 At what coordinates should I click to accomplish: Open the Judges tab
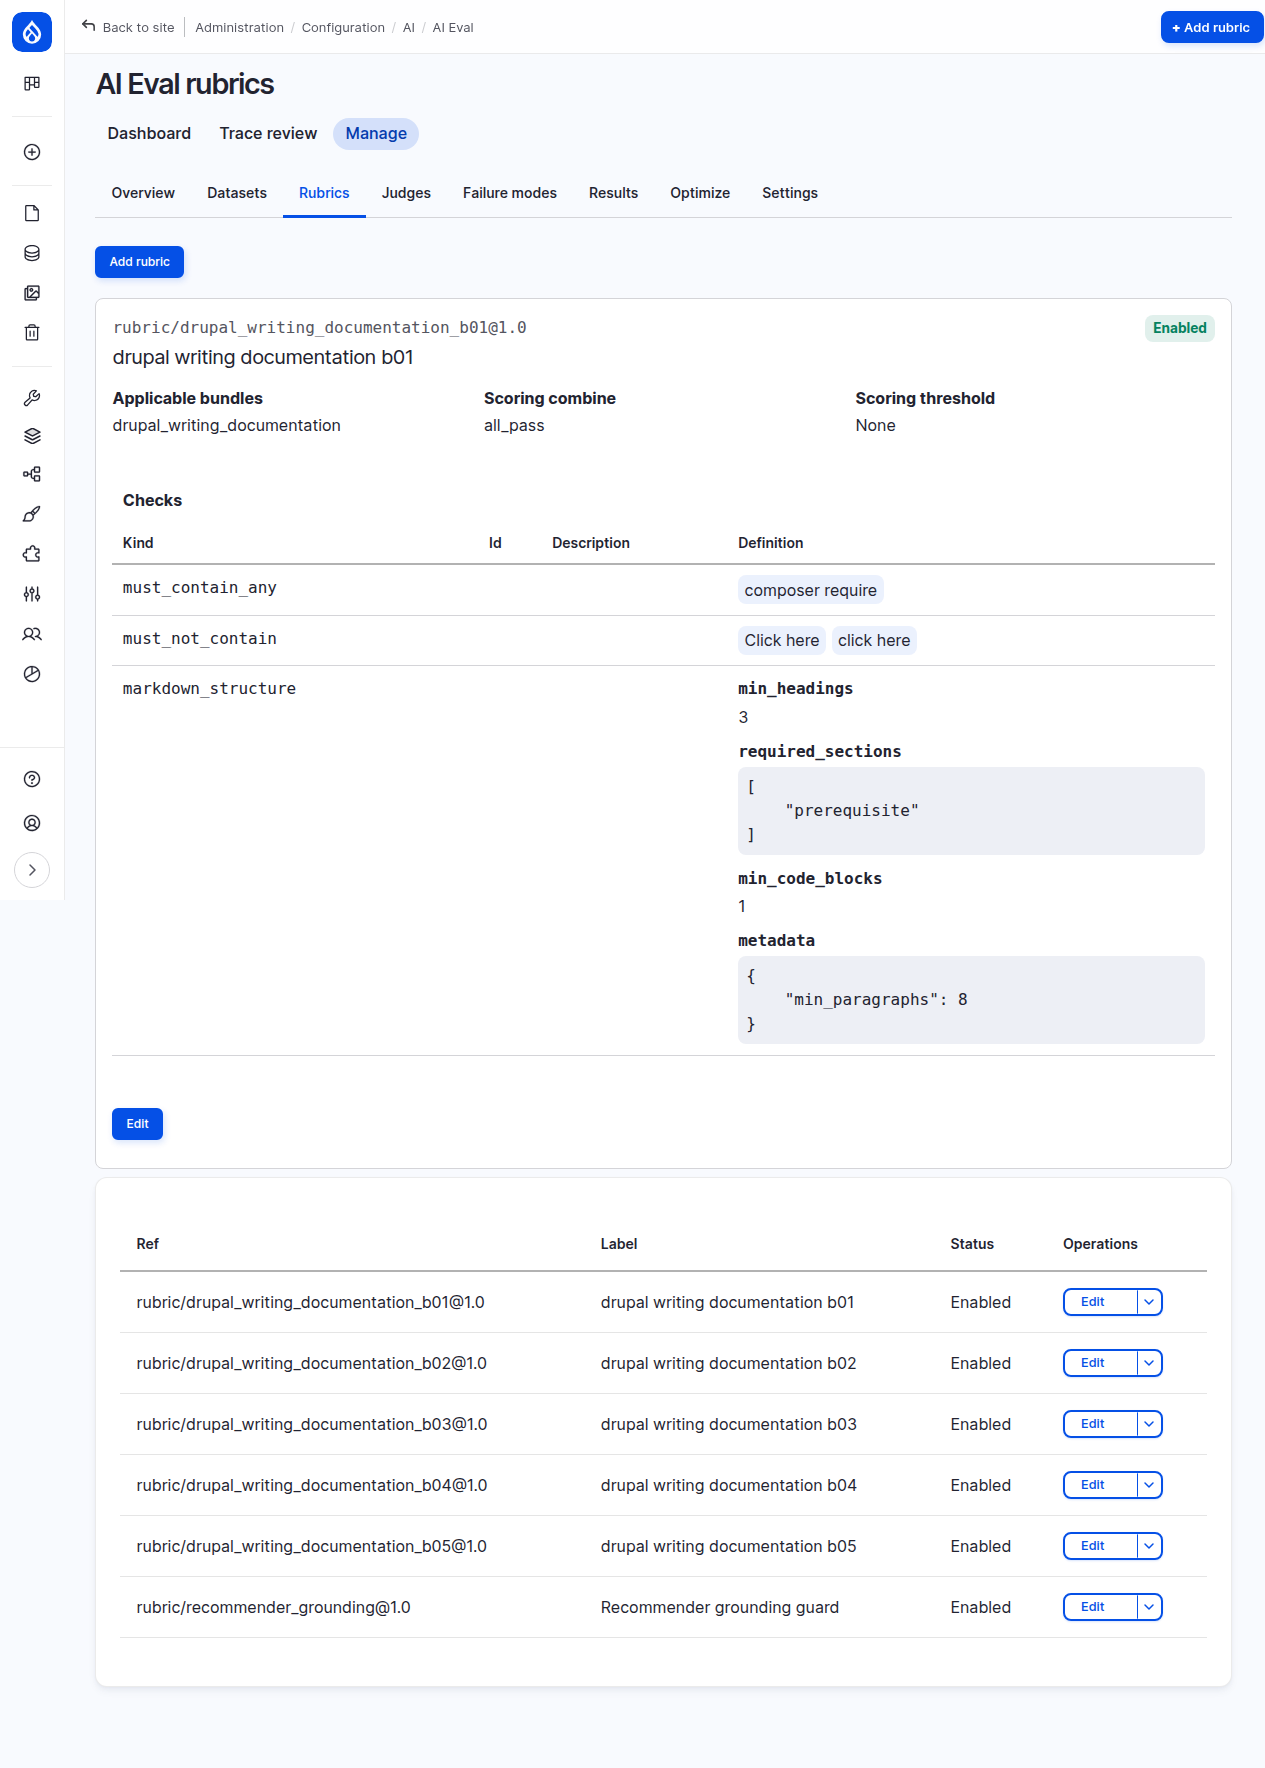406,193
